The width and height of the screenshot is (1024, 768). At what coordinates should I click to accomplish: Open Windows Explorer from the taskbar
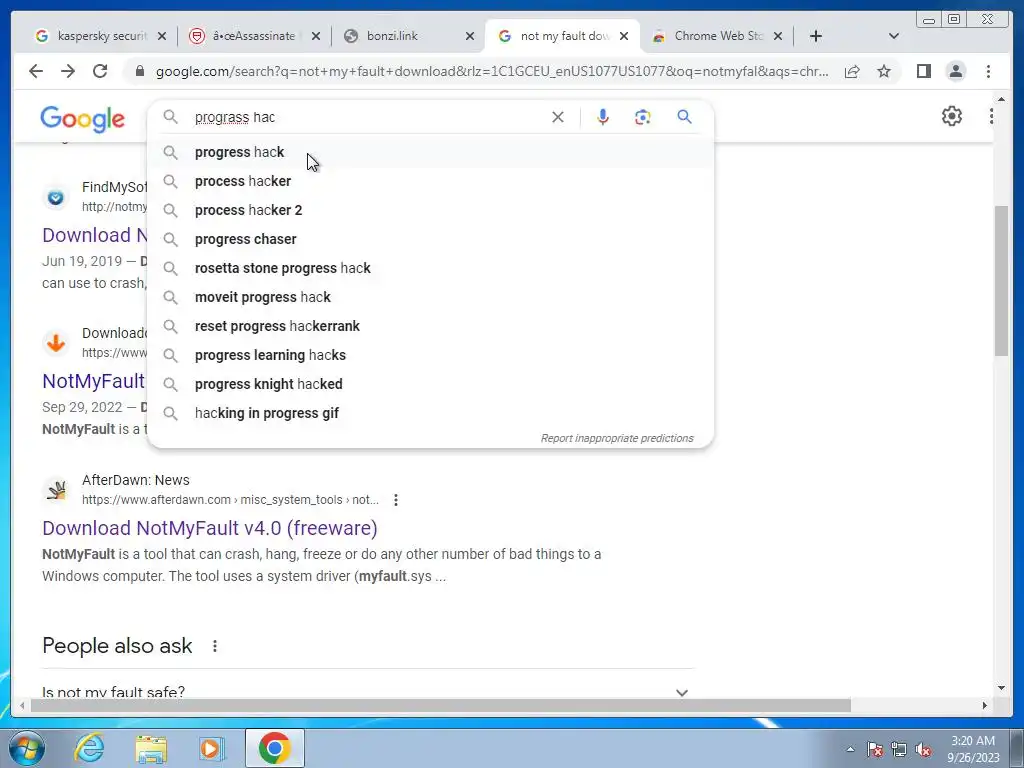coord(151,748)
